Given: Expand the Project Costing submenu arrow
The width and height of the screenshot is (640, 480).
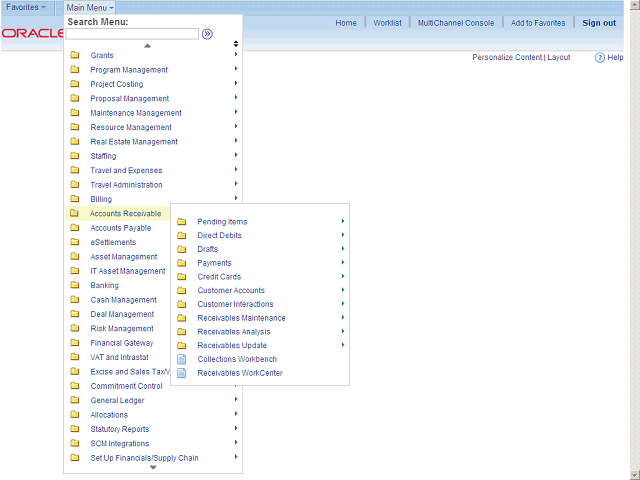Looking at the screenshot, I should point(235,84).
